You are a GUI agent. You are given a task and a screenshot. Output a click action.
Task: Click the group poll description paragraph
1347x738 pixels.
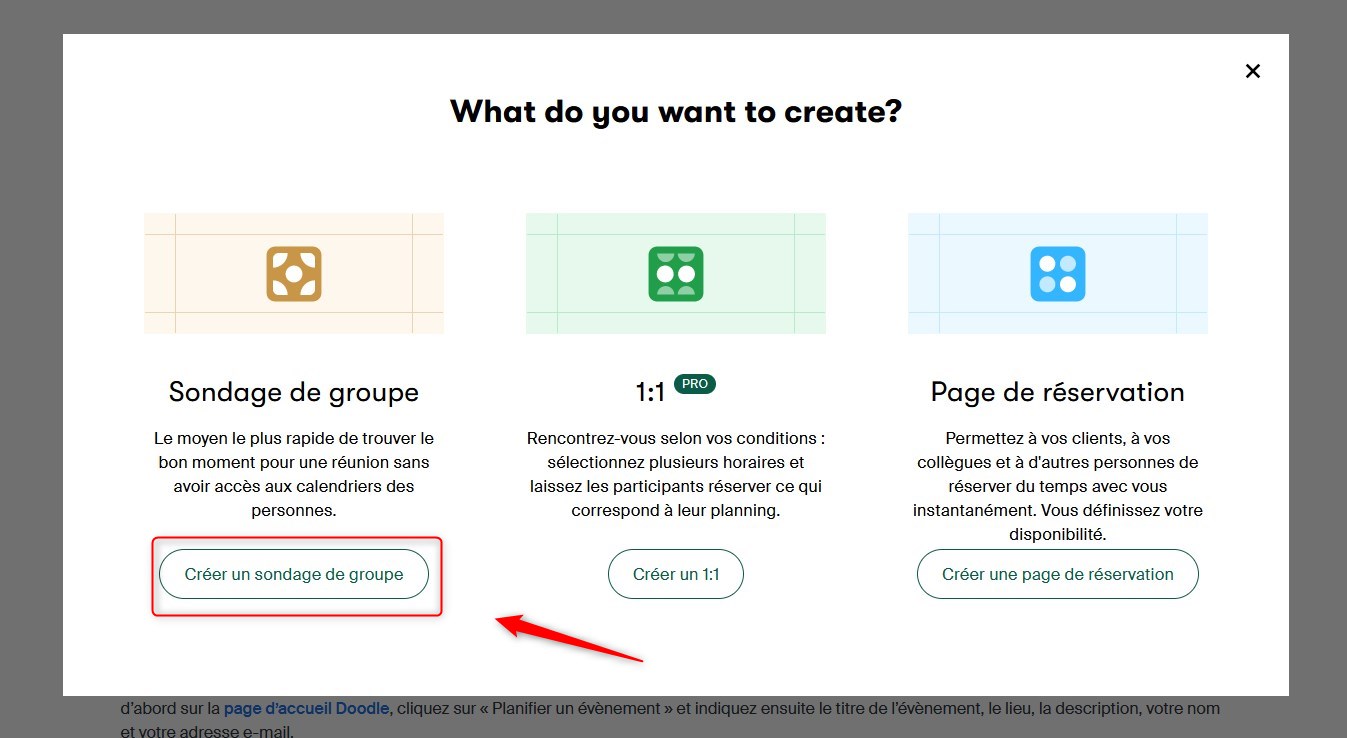[x=294, y=474]
